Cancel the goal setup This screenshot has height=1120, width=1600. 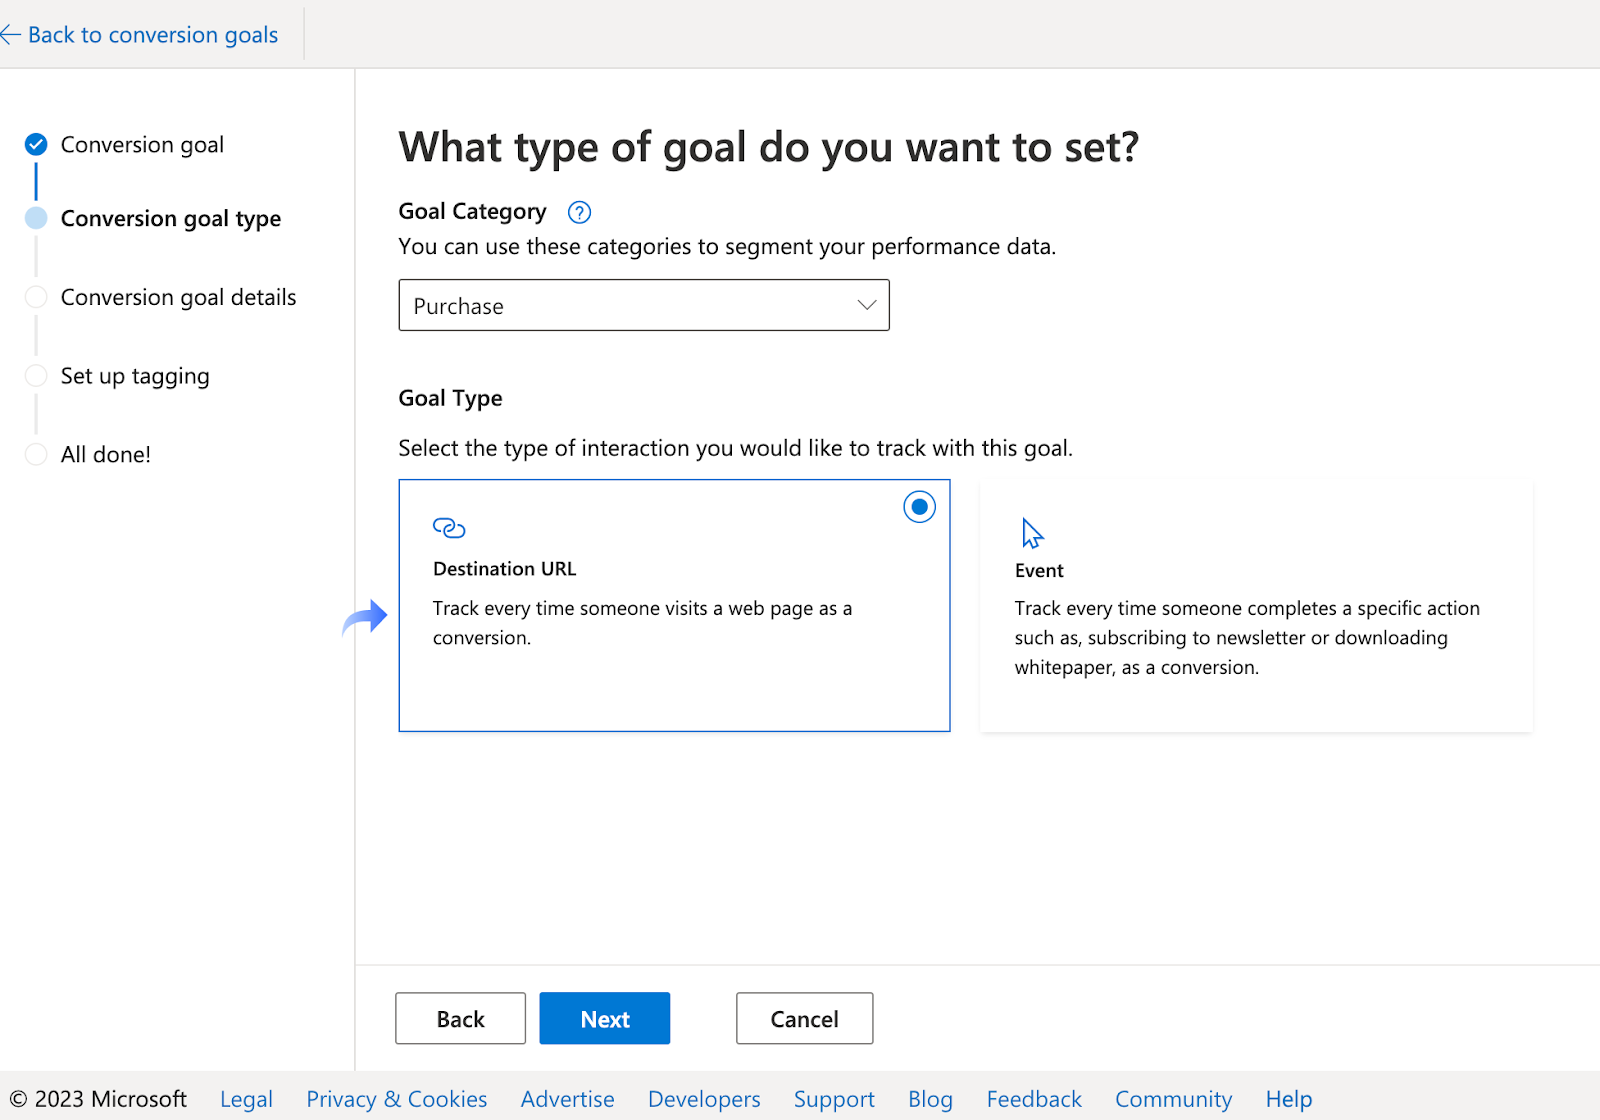804,1018
